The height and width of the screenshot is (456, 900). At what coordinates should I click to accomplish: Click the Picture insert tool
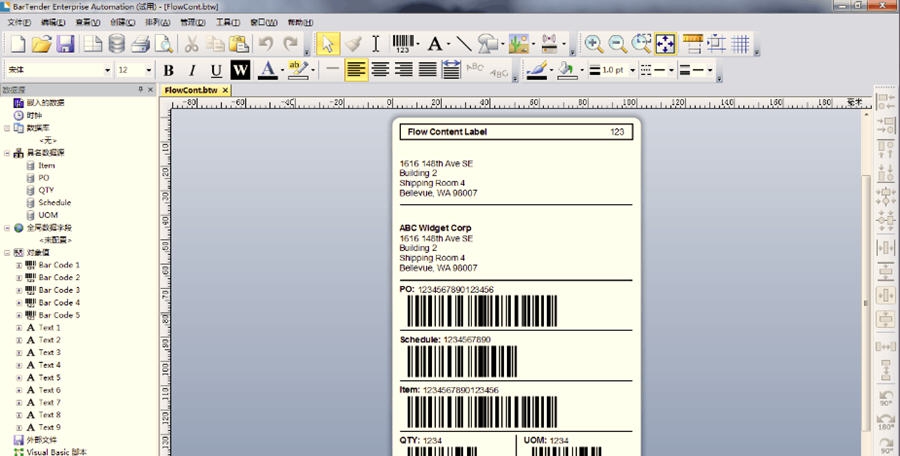coord(517,44)
